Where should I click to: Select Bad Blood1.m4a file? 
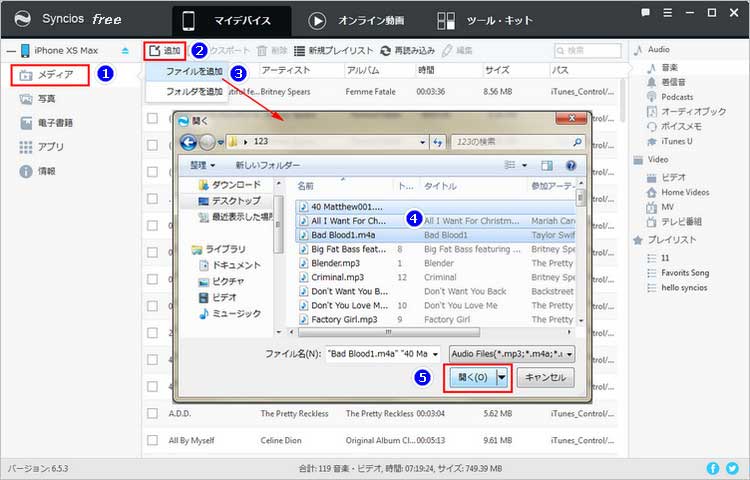point(435,235)
